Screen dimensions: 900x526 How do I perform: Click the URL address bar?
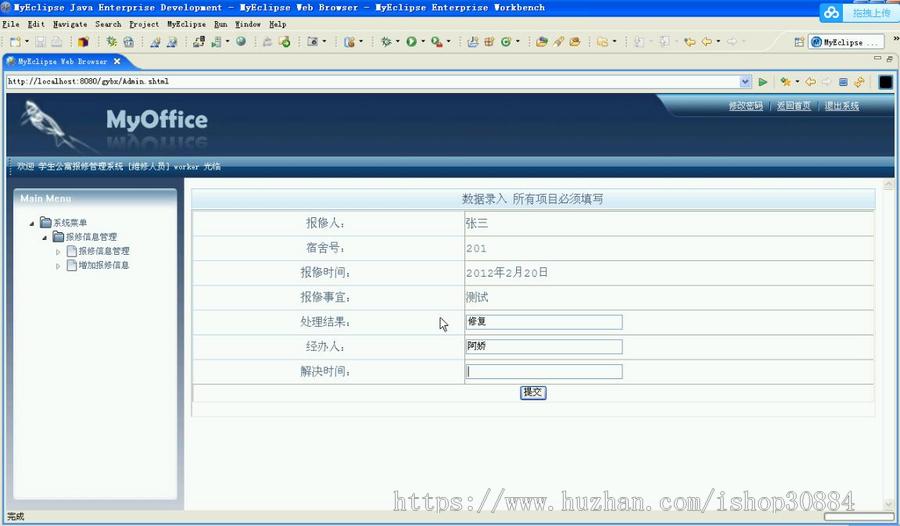373,82
